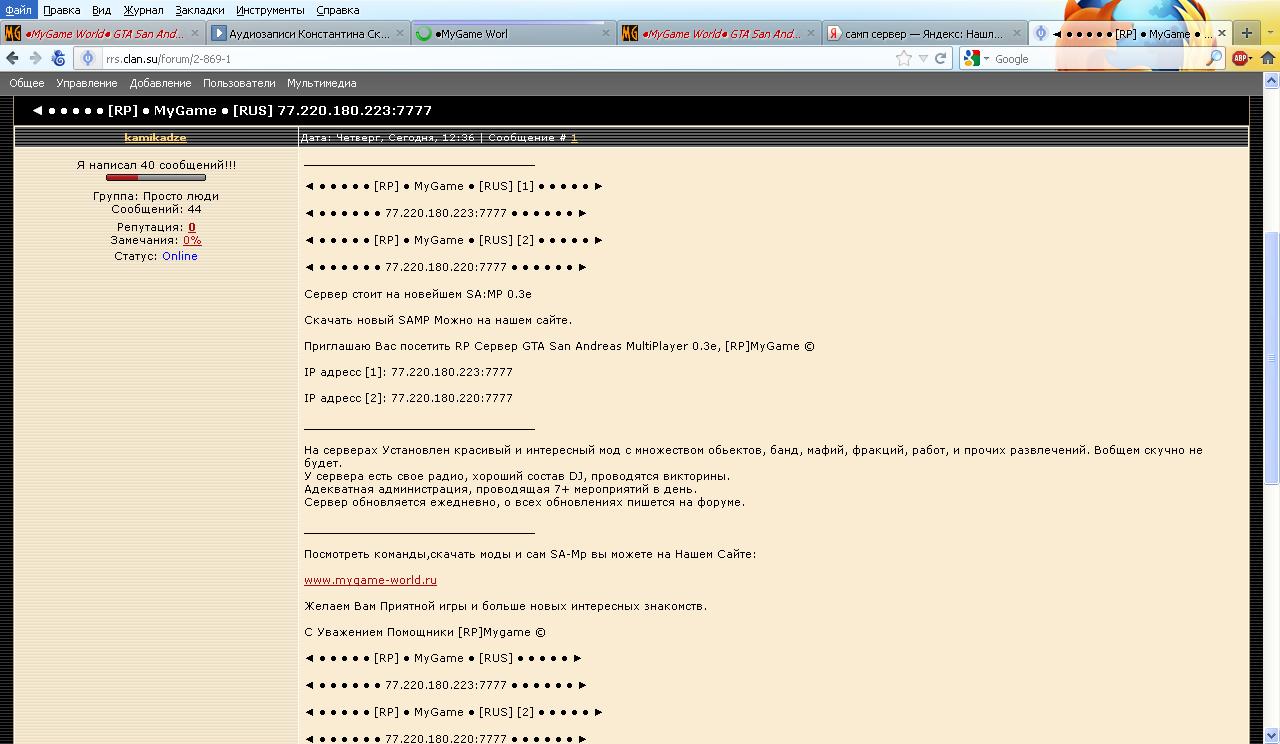
Task: Close the самп сервер Яндекс tab
Action: pyautogui.click(x=1015, y=33)
